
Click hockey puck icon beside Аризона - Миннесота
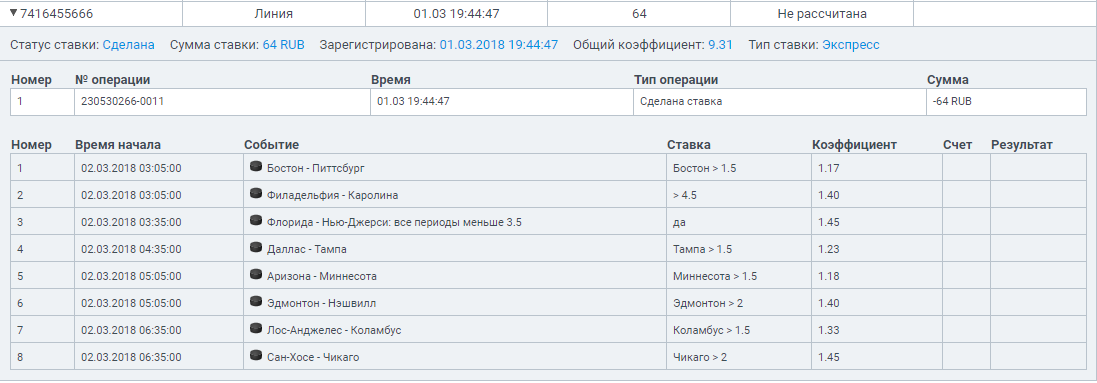[256, 275]
